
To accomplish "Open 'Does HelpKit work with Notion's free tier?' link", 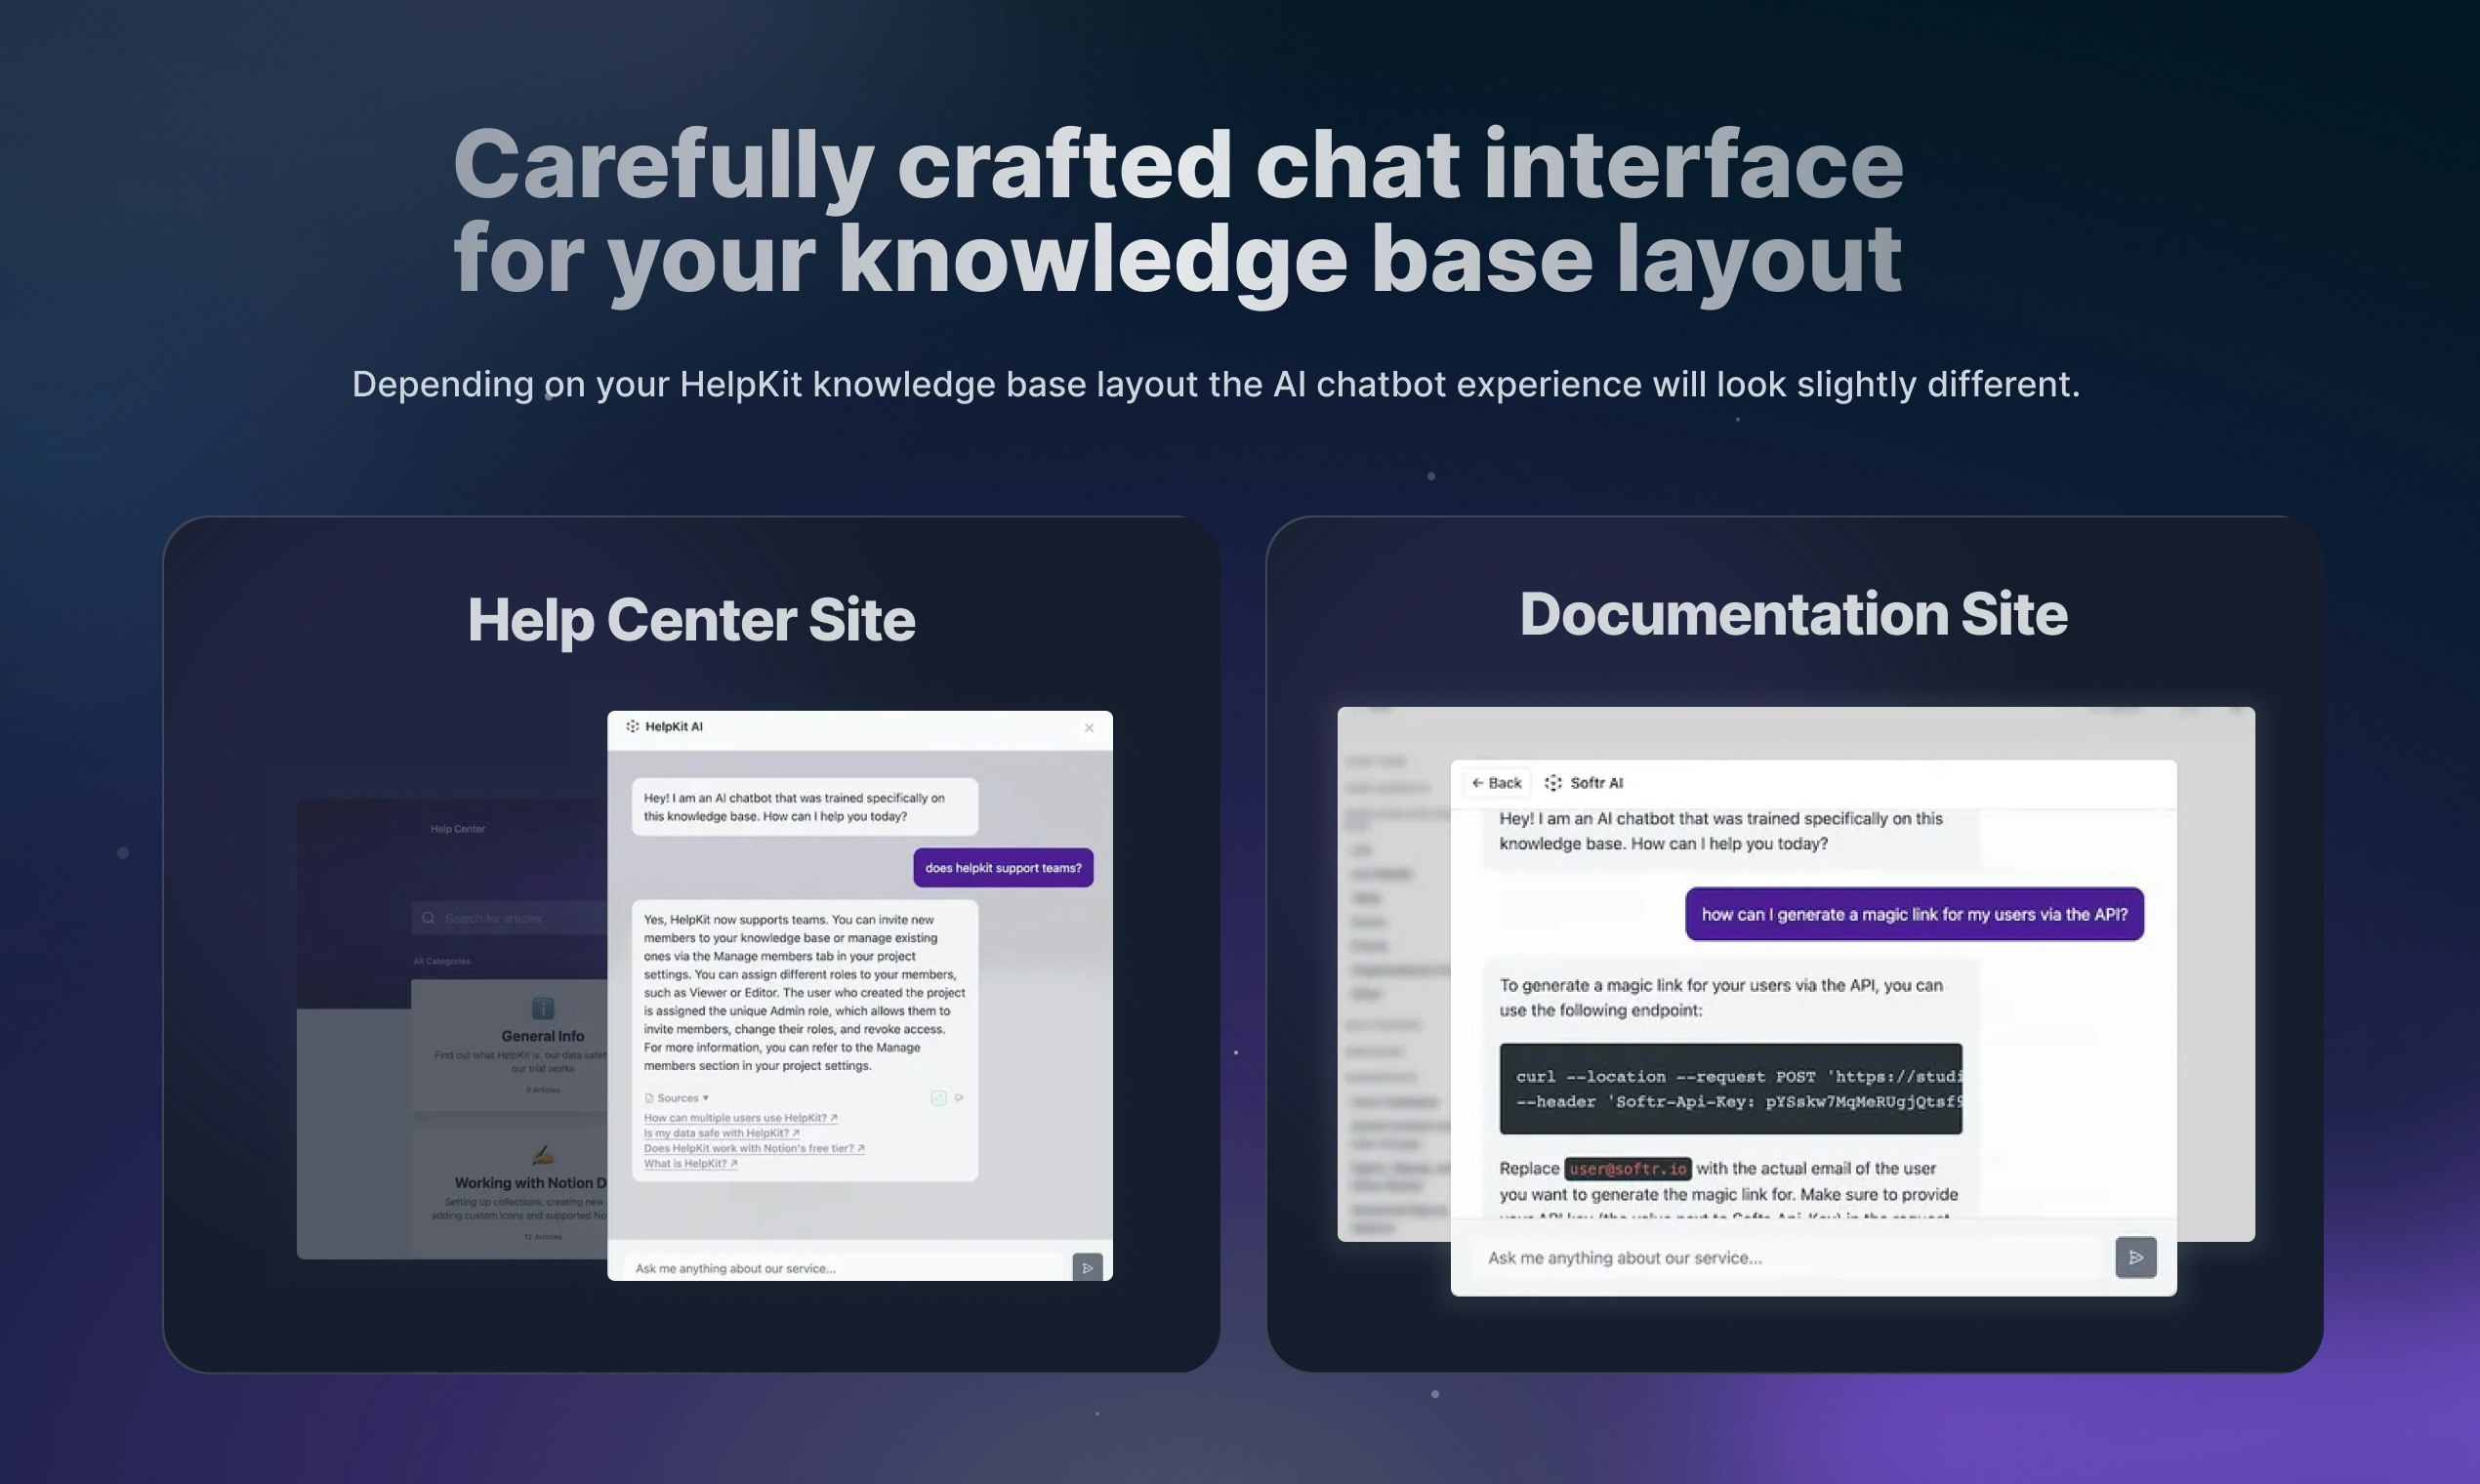I will pyautogui.click(x=753, y=1148).
